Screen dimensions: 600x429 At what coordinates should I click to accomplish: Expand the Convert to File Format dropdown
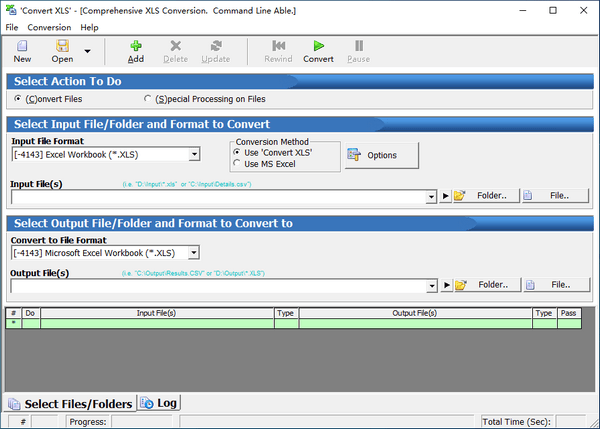tap(194, 253)
